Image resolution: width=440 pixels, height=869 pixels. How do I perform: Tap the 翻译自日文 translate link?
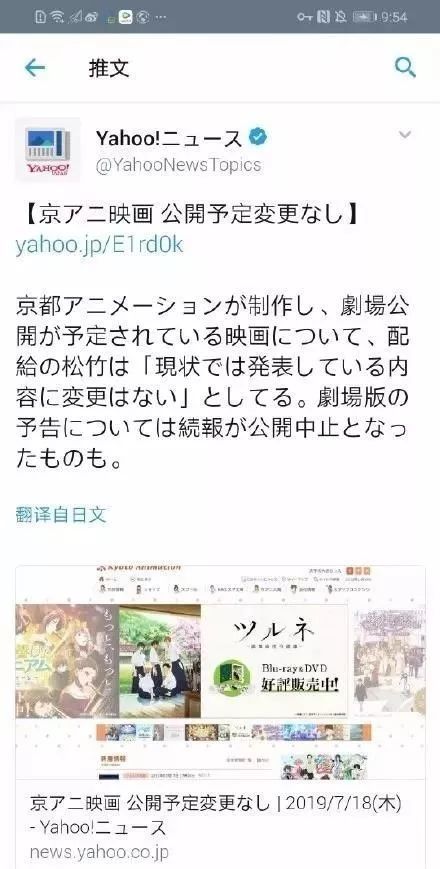click(60, 515)
